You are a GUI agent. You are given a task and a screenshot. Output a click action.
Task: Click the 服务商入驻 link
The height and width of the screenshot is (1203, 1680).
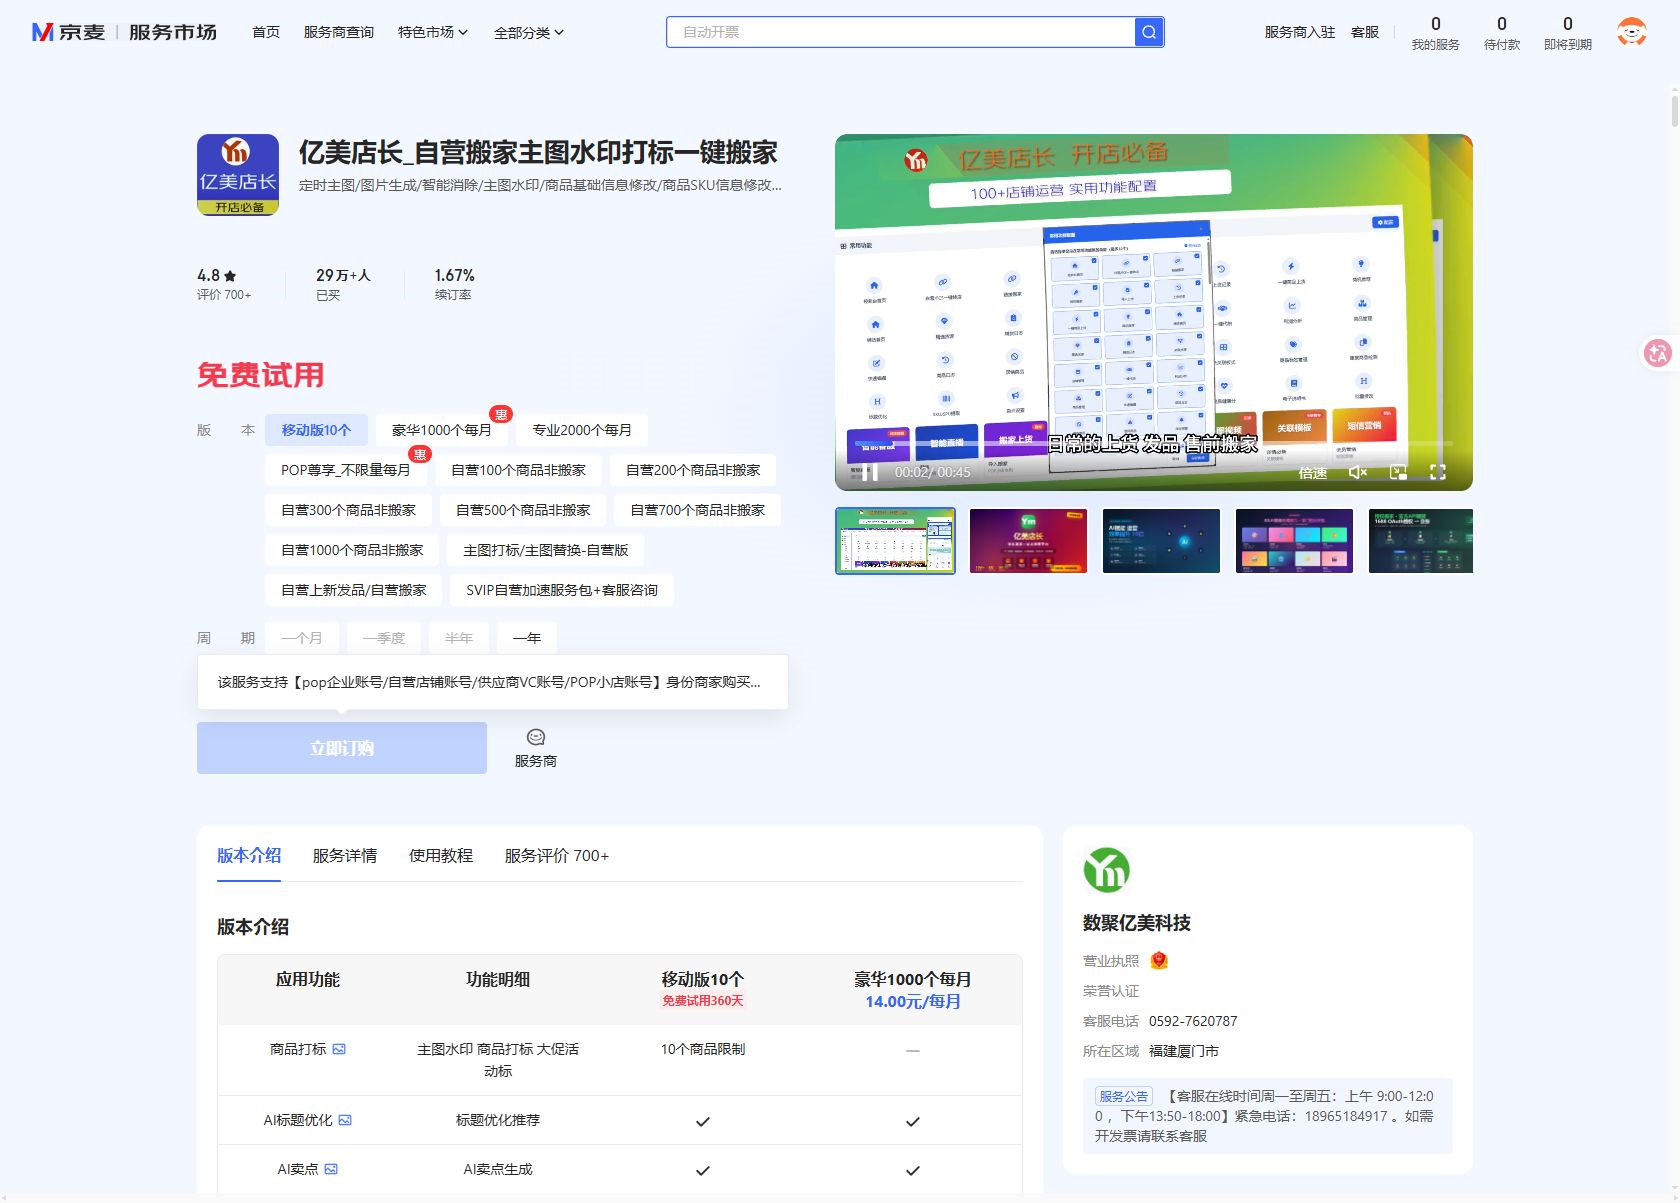coord(1300,32)
